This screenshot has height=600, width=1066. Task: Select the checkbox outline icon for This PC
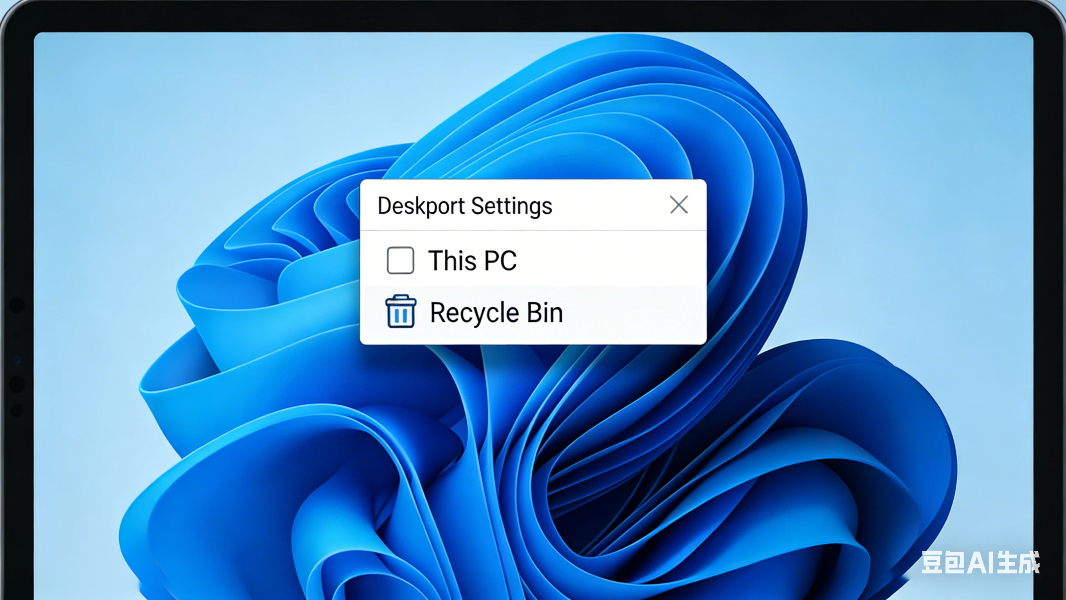coord(400,260)
